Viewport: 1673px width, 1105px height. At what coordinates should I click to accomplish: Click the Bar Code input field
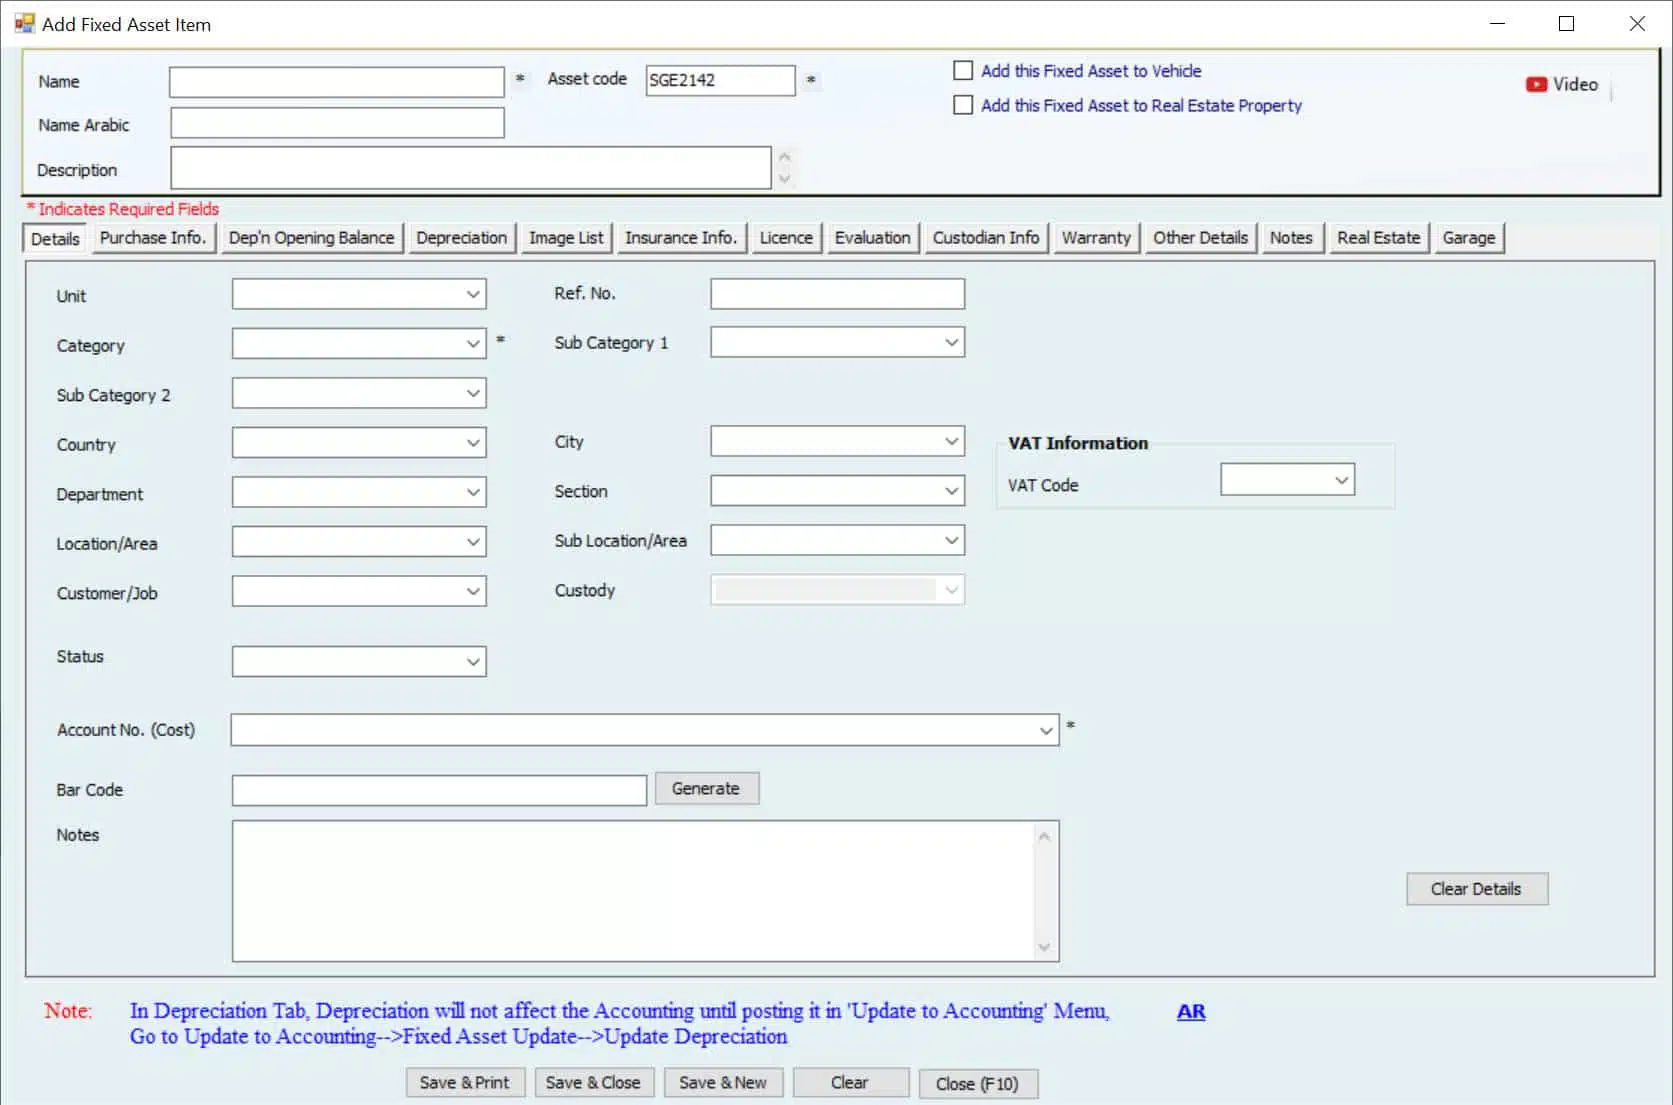tap(439, 790)
